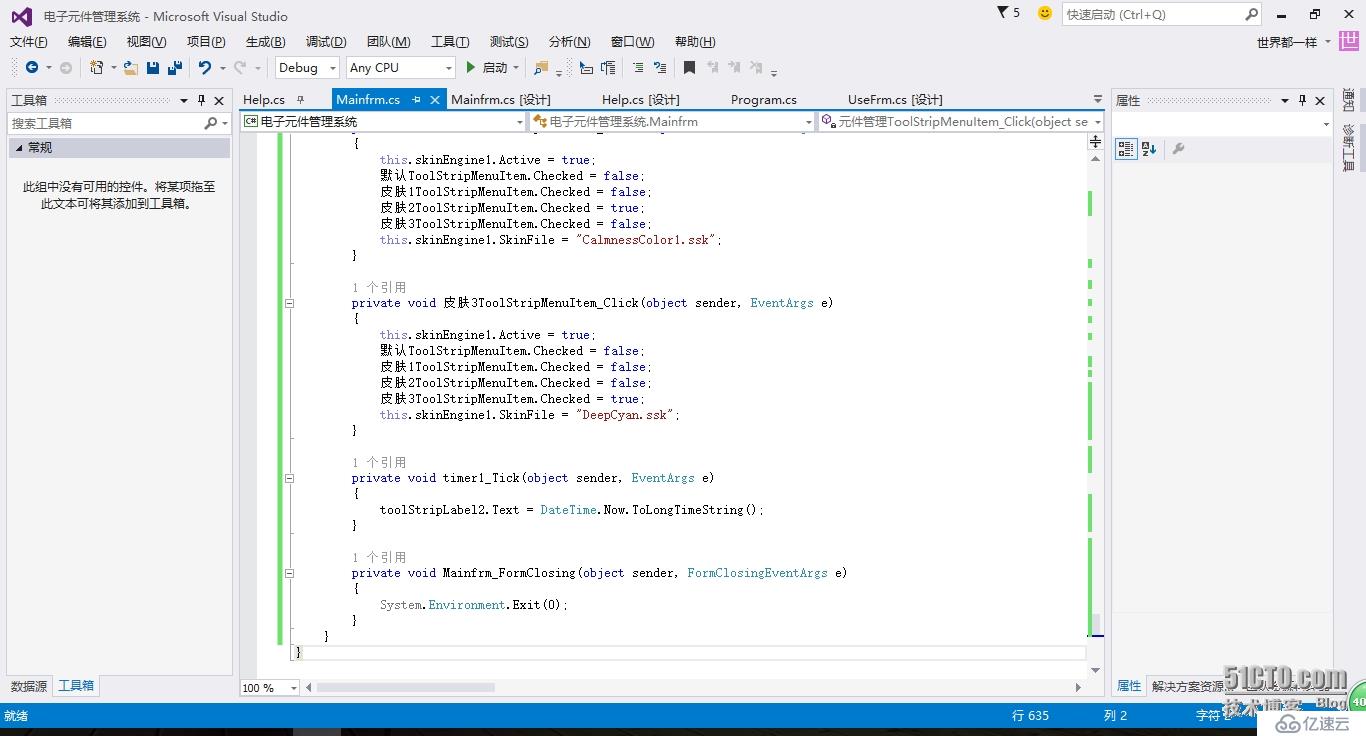Click the green Start debugging play icon

click(470, 67)
